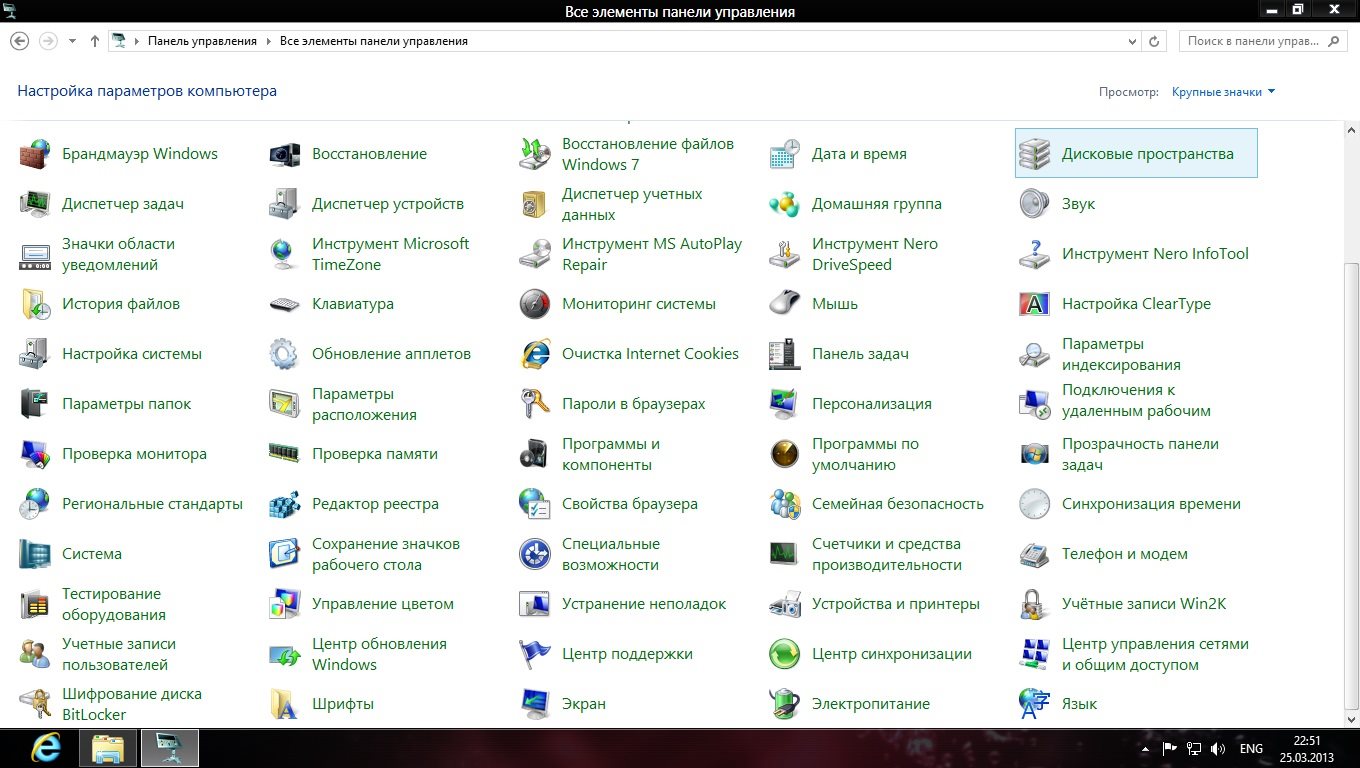This screenshot has width=1360, height=768.
Task: Click the search control panel field
Action: (x=1263, y=42)
